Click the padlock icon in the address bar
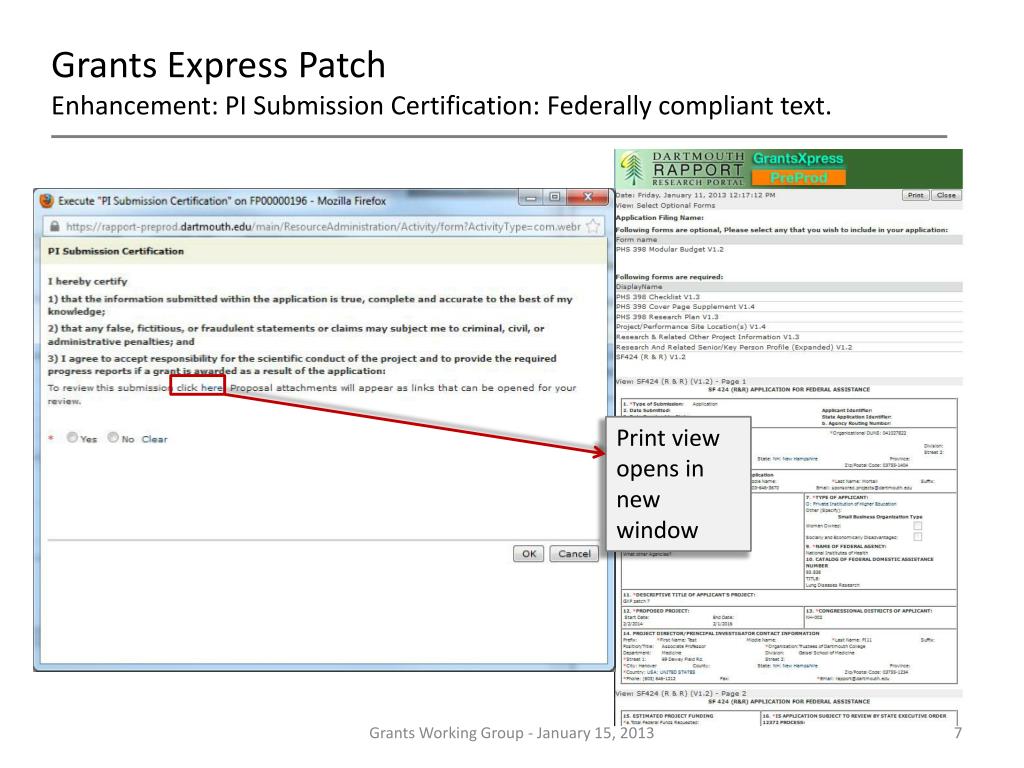Image resolution: width=1024 pixels, height=768 pixels. [55, 227]
